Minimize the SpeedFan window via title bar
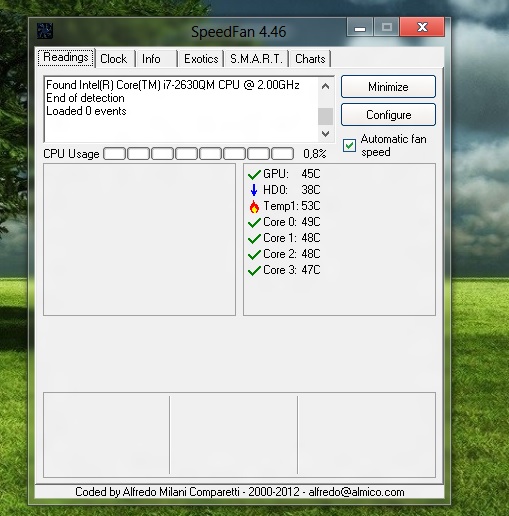The width and height of the screenshot is (509, 516). [360, 27]
